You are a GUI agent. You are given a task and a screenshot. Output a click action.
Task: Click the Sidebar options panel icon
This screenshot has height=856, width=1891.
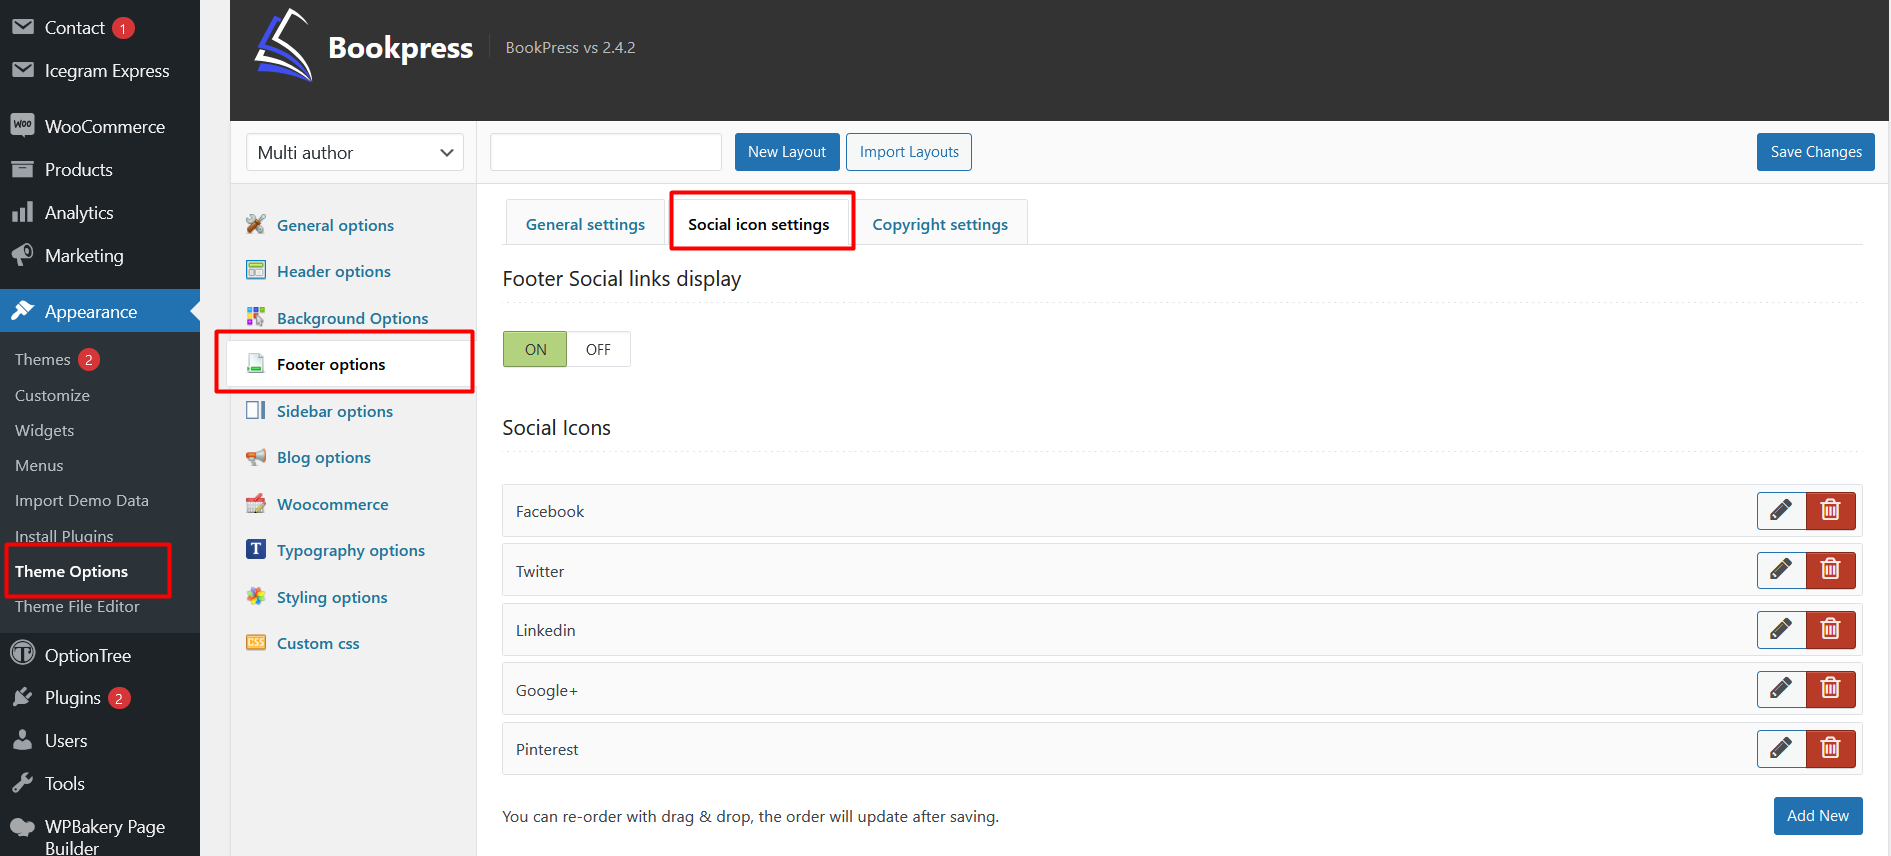click(256, 410)
